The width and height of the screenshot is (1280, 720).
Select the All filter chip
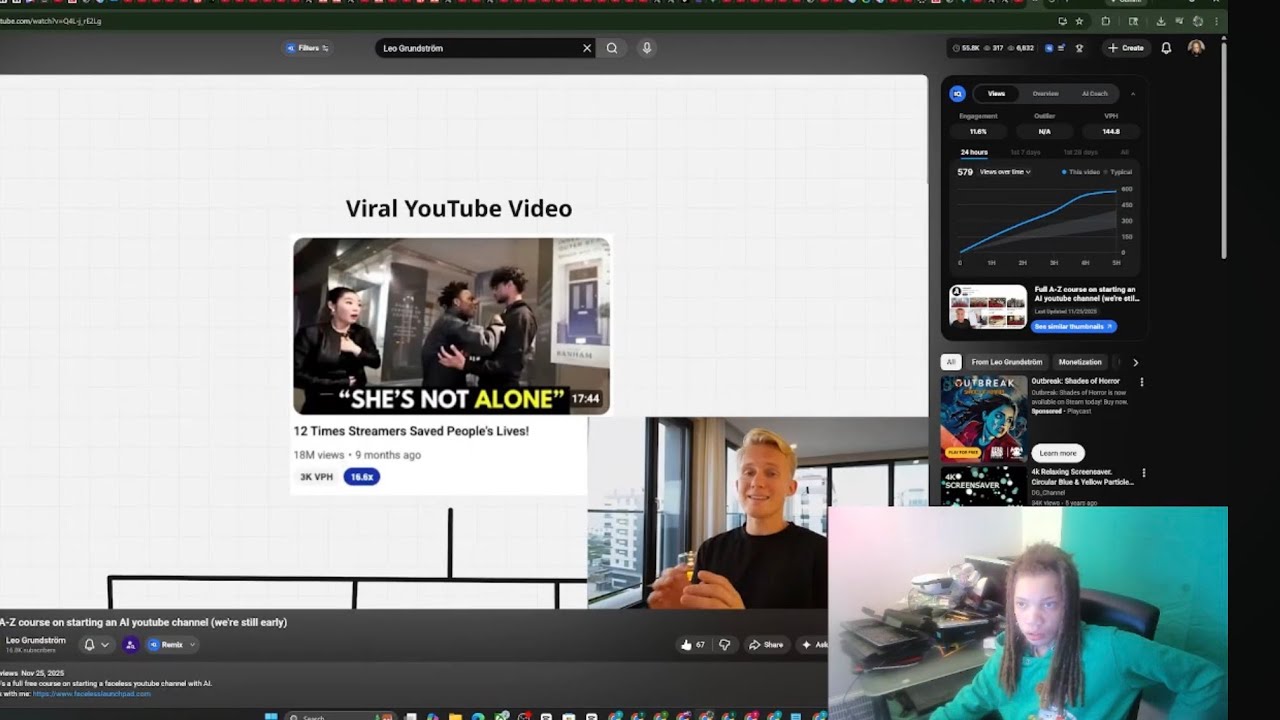[x=951, y=362]
